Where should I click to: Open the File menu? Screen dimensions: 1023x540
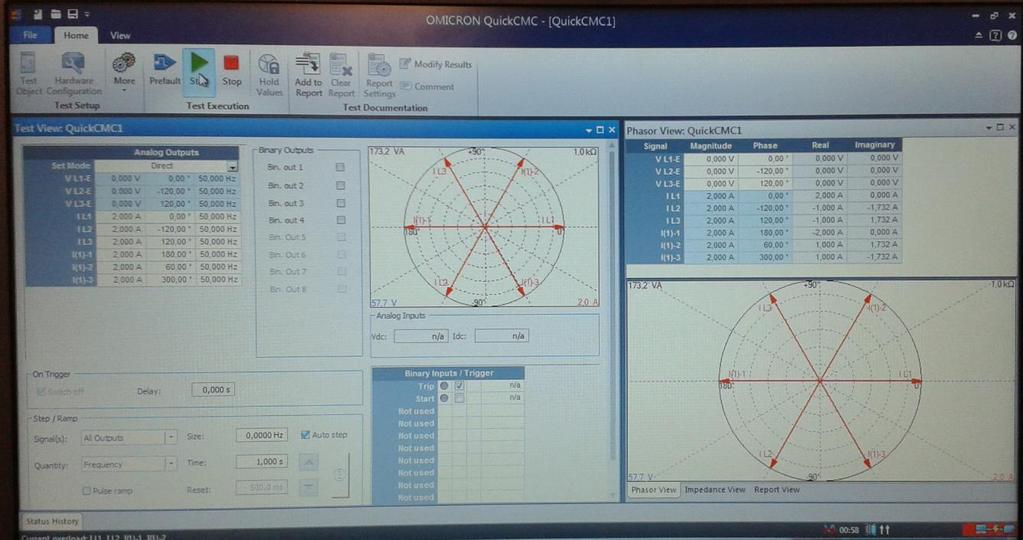[x=30, y=35]
